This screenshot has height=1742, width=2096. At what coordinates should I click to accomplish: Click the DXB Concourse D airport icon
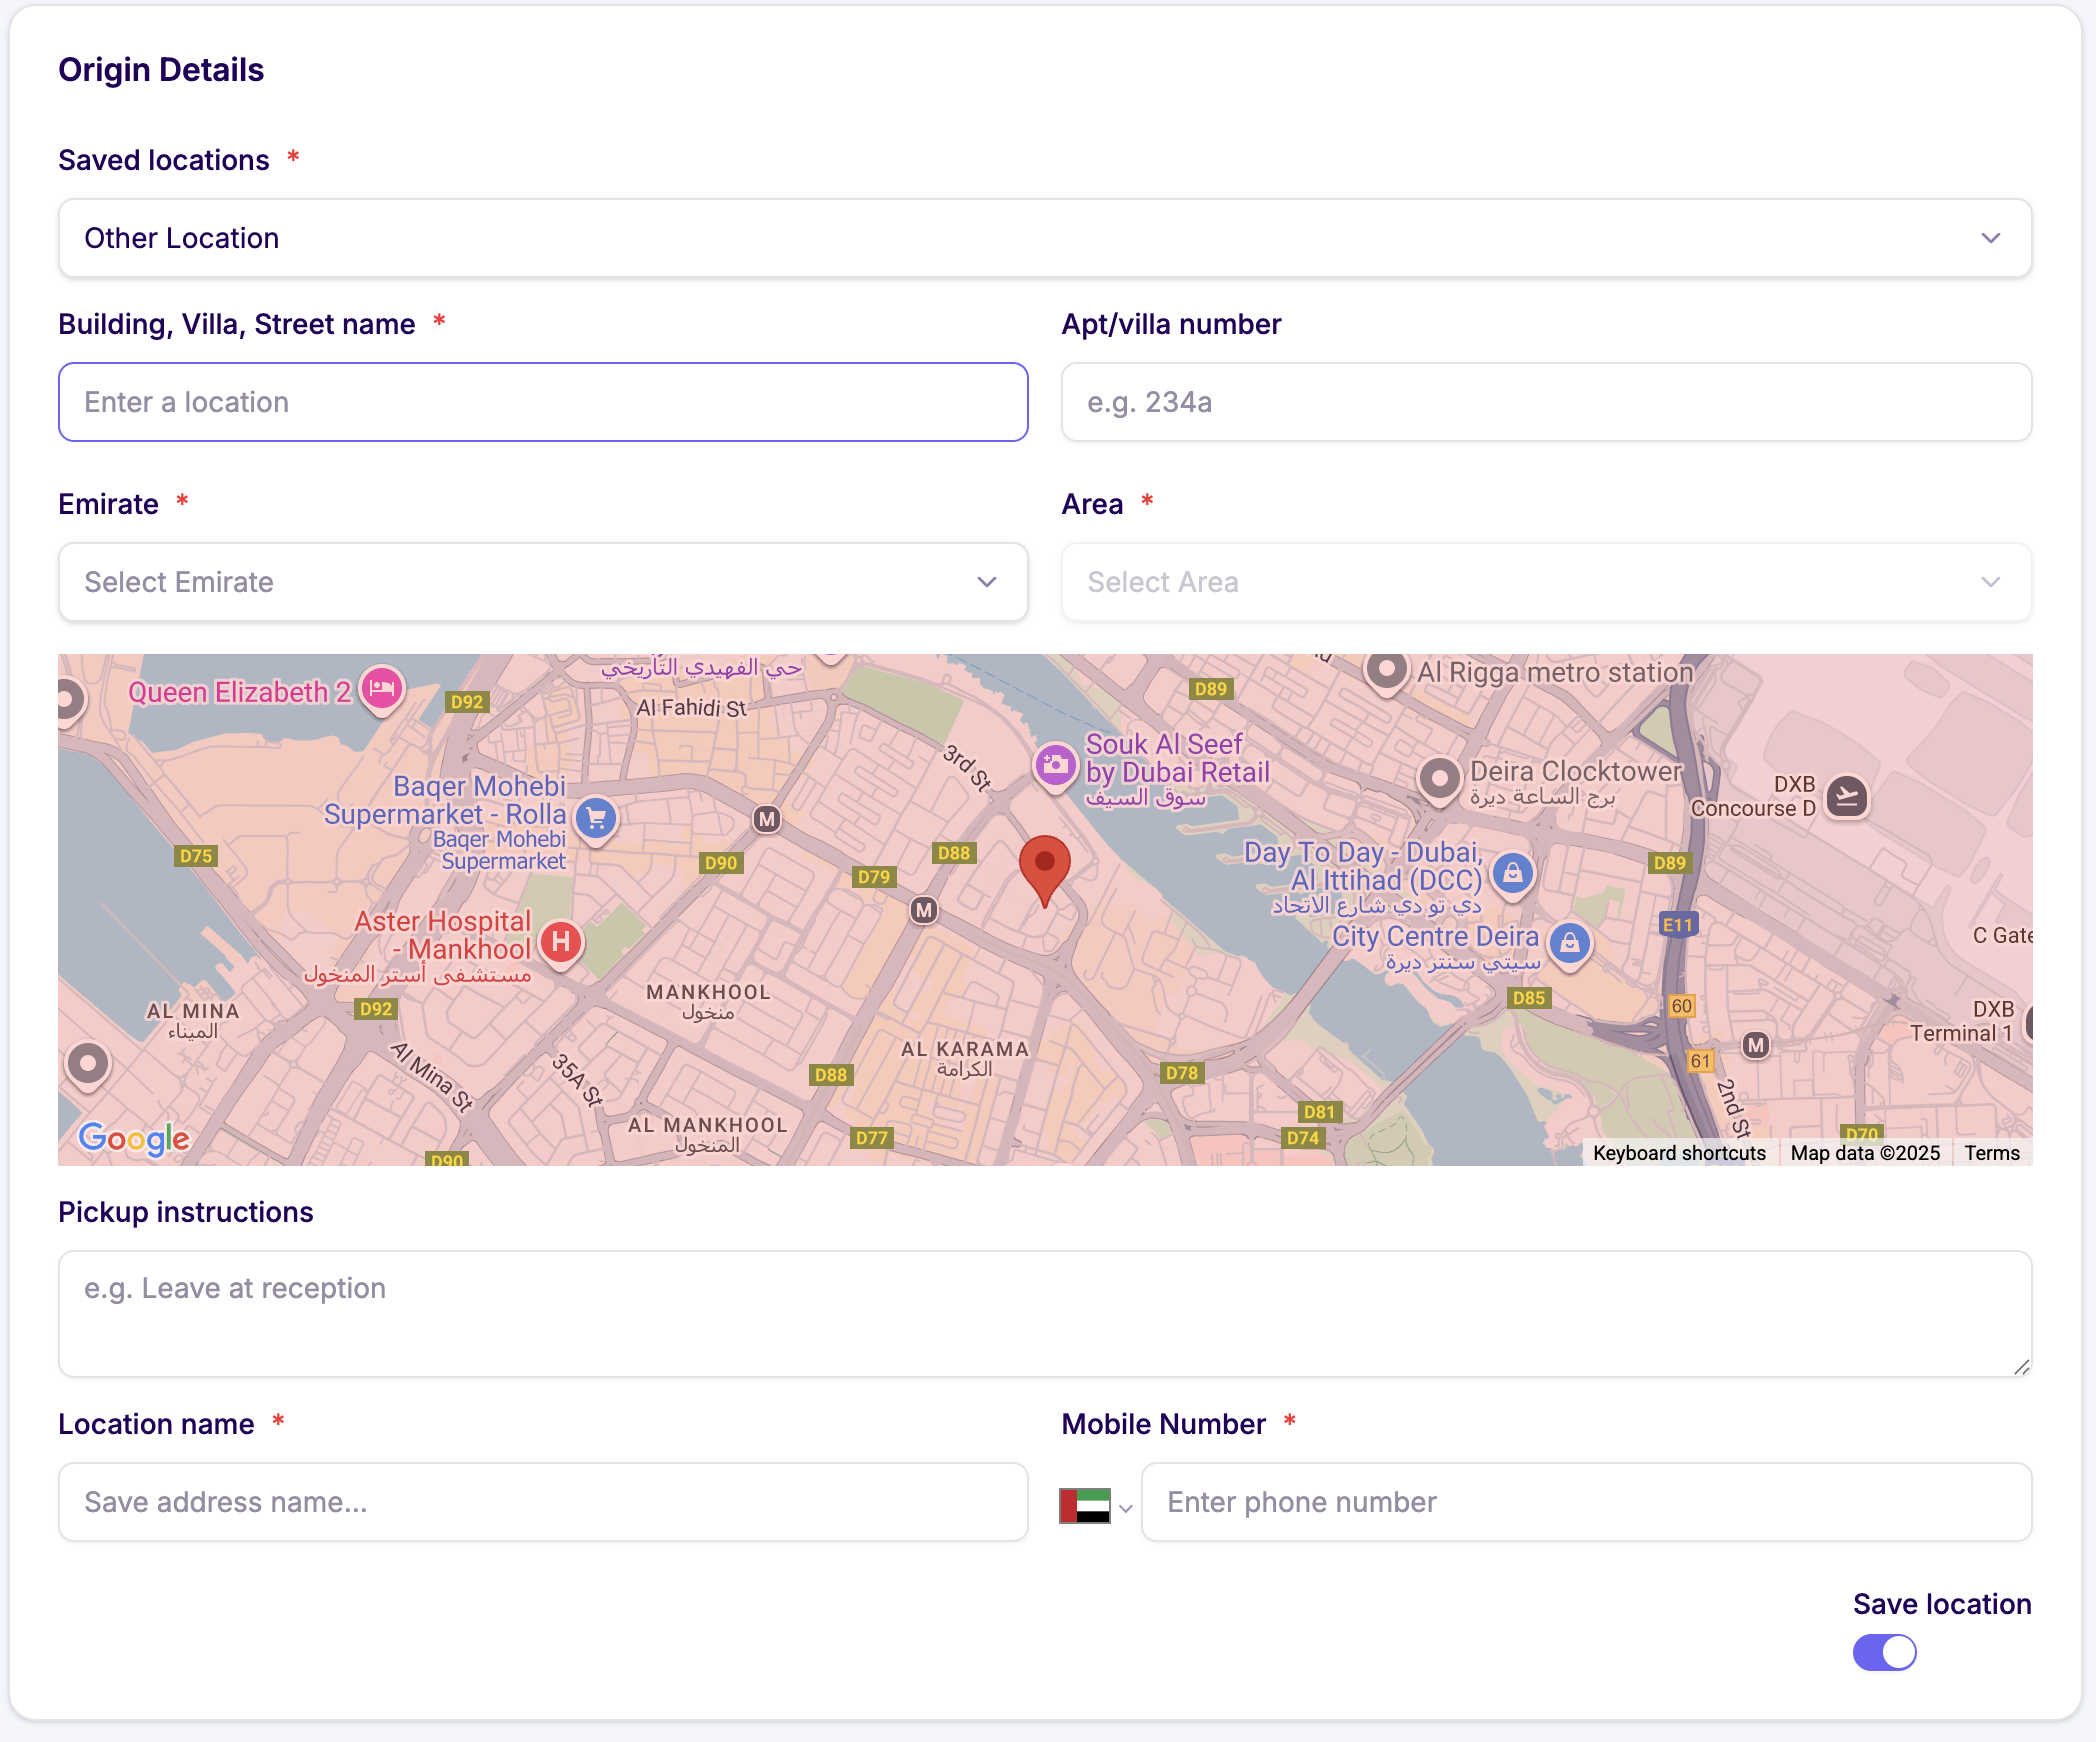(x=1846, y=797)
